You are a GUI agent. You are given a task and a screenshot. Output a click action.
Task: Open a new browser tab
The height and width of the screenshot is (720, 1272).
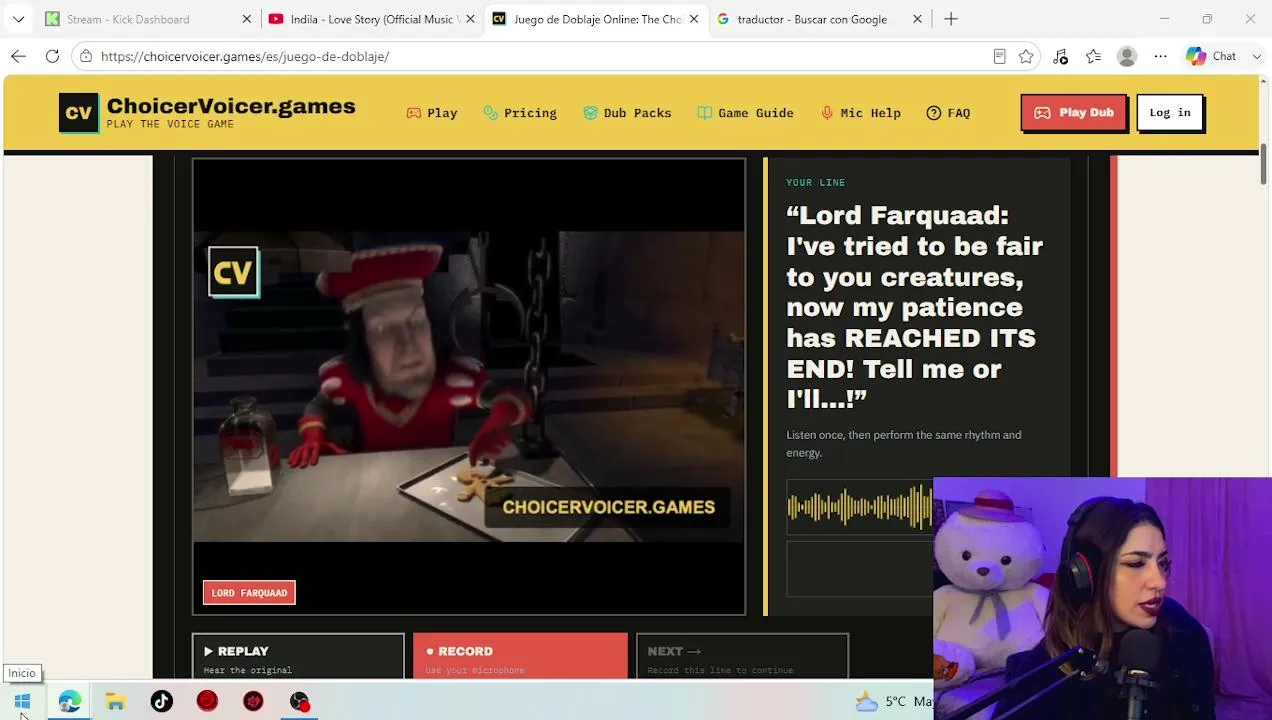(951, 19)
